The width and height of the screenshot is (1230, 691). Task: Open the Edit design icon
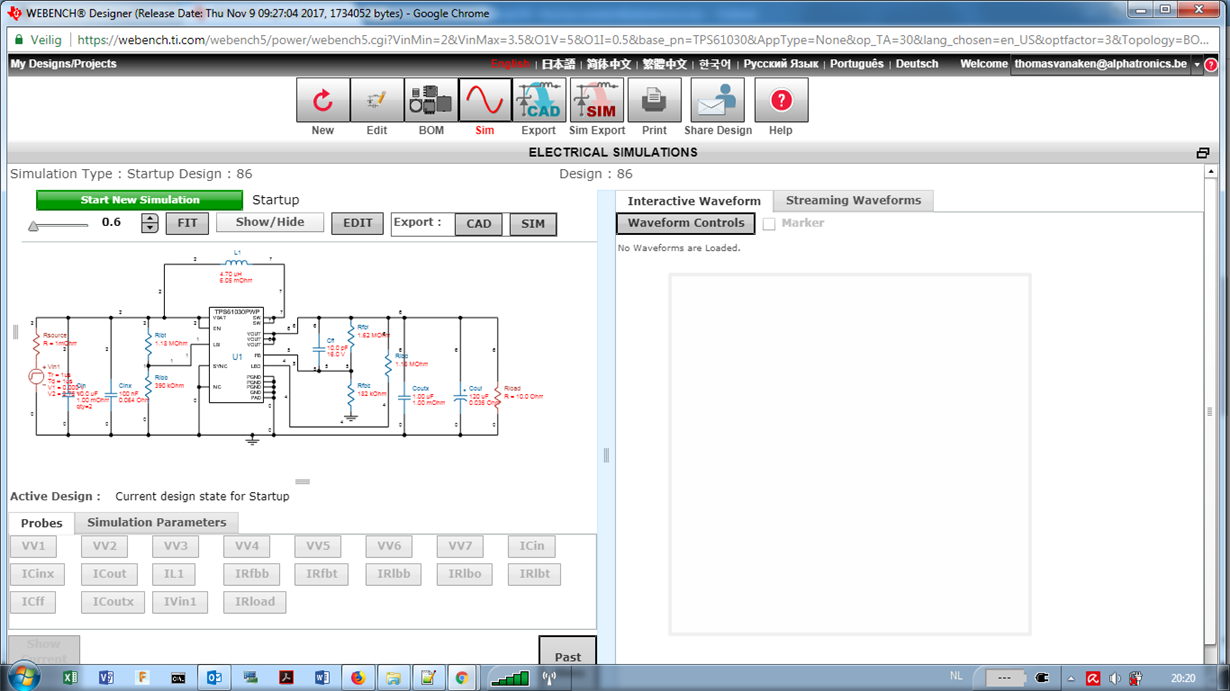coord(377,100)
